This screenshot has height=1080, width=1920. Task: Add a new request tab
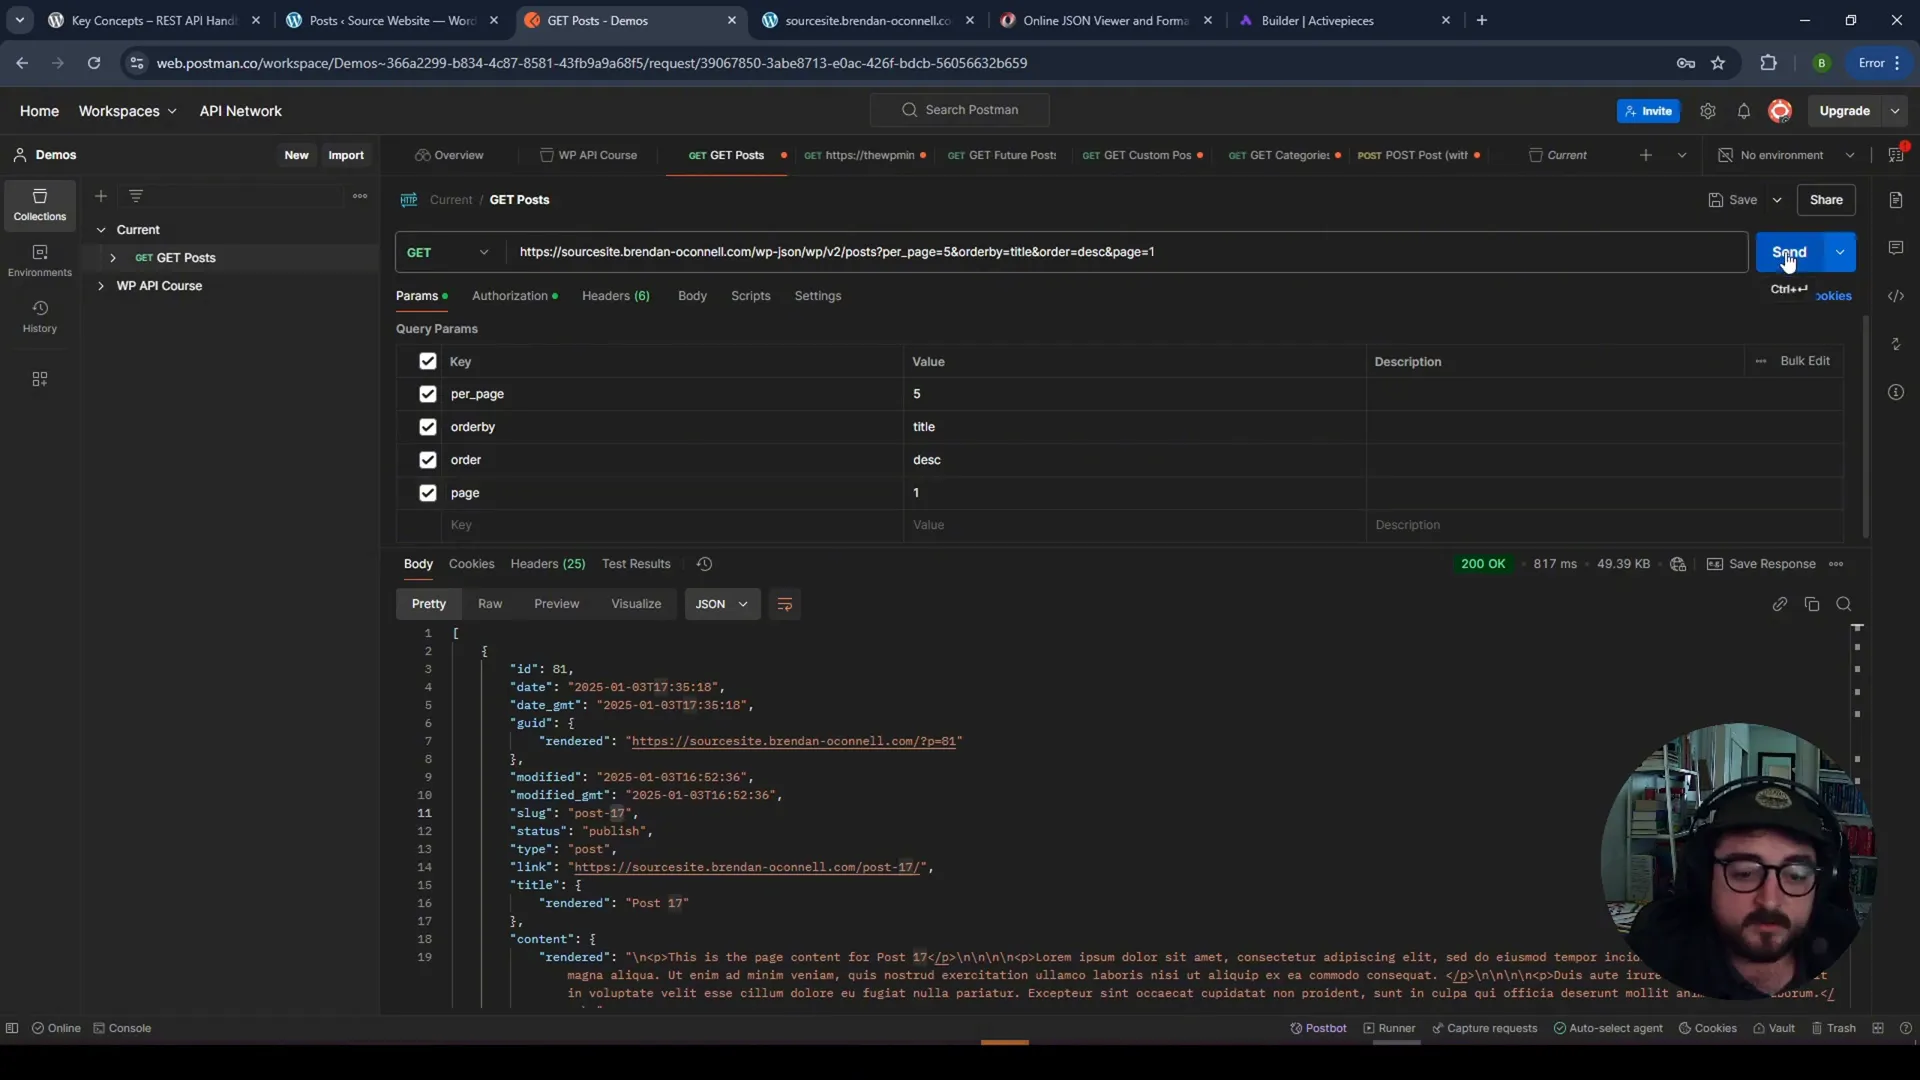(1646, 155)
